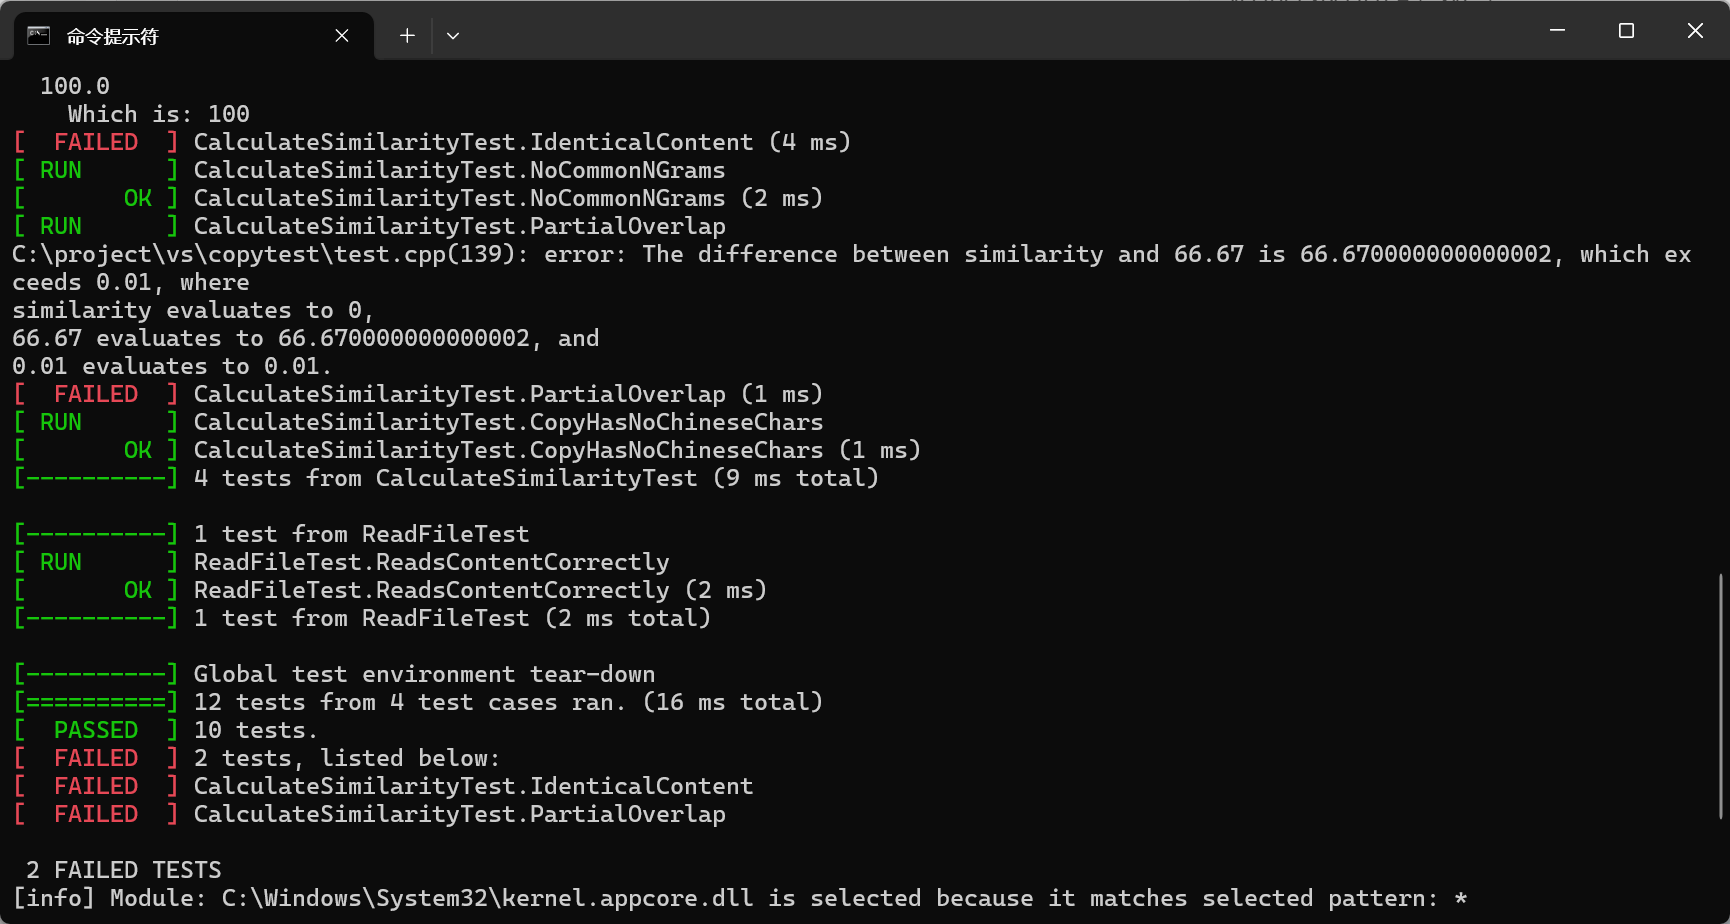Select the 命令提示符 tab

pyautogui.click(x=193, y=36)
